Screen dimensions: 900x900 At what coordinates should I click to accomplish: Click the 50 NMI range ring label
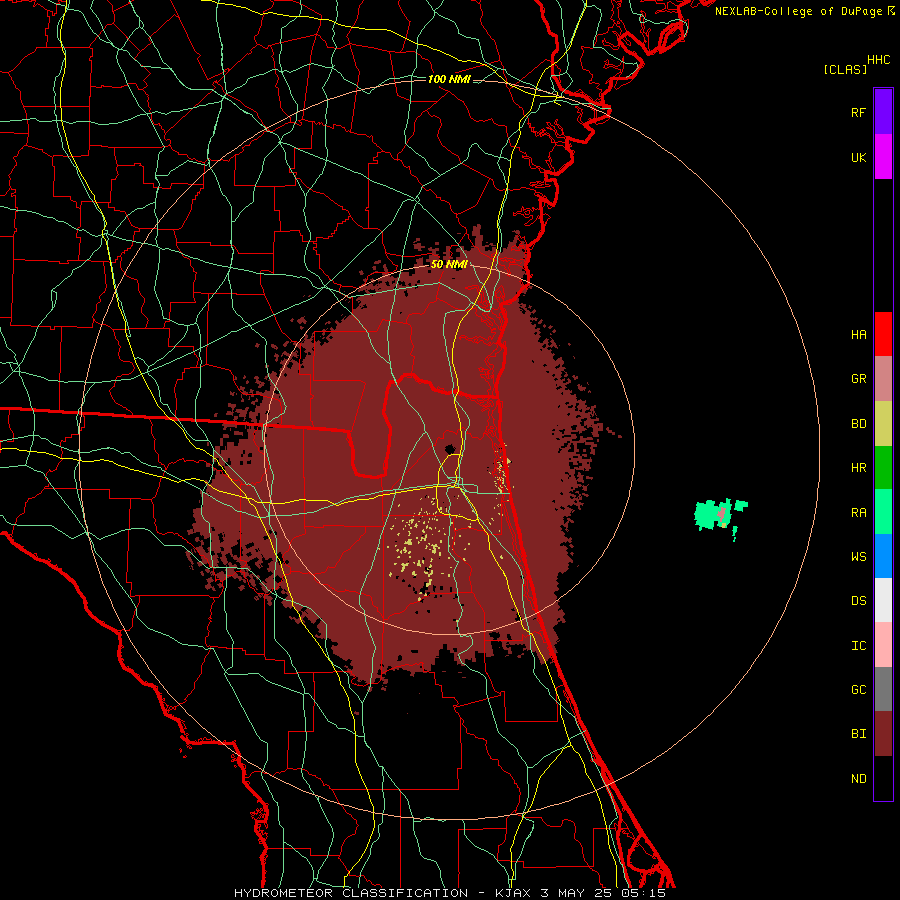pos(449,264)
